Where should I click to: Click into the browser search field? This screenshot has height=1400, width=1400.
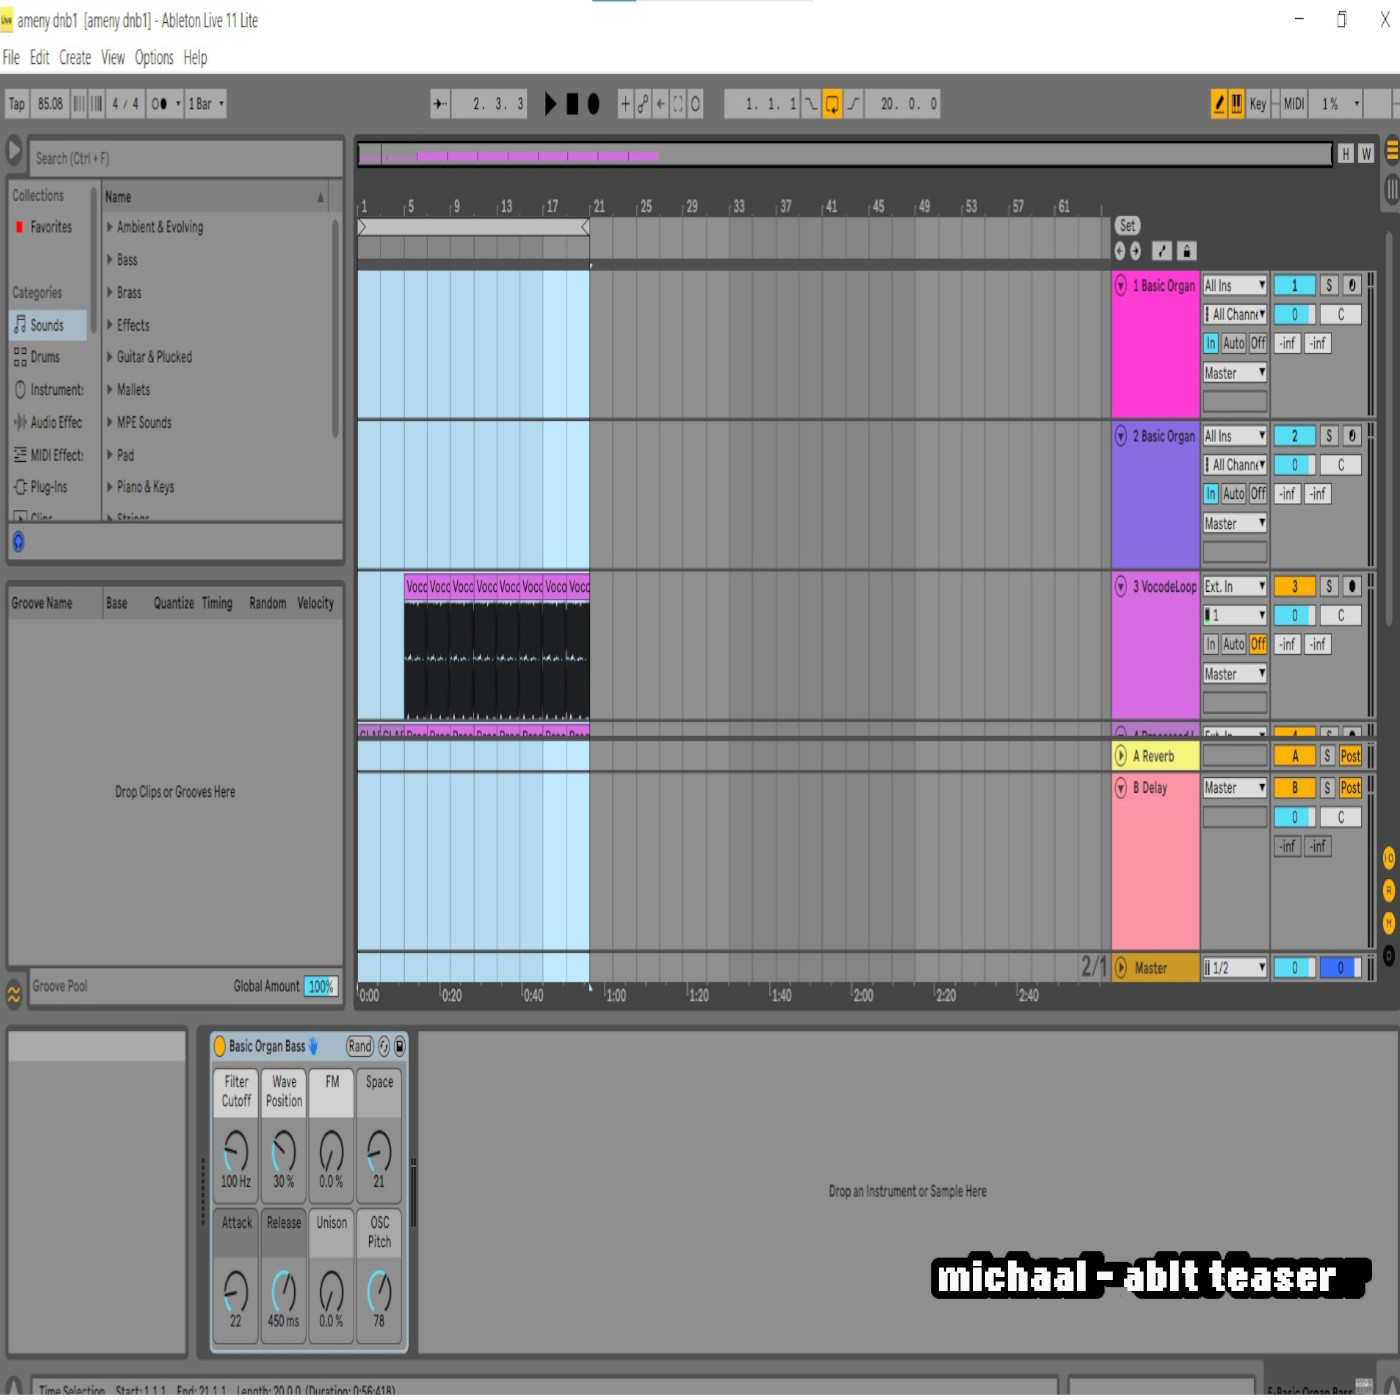pyautogui.click(x=185, y=159)
